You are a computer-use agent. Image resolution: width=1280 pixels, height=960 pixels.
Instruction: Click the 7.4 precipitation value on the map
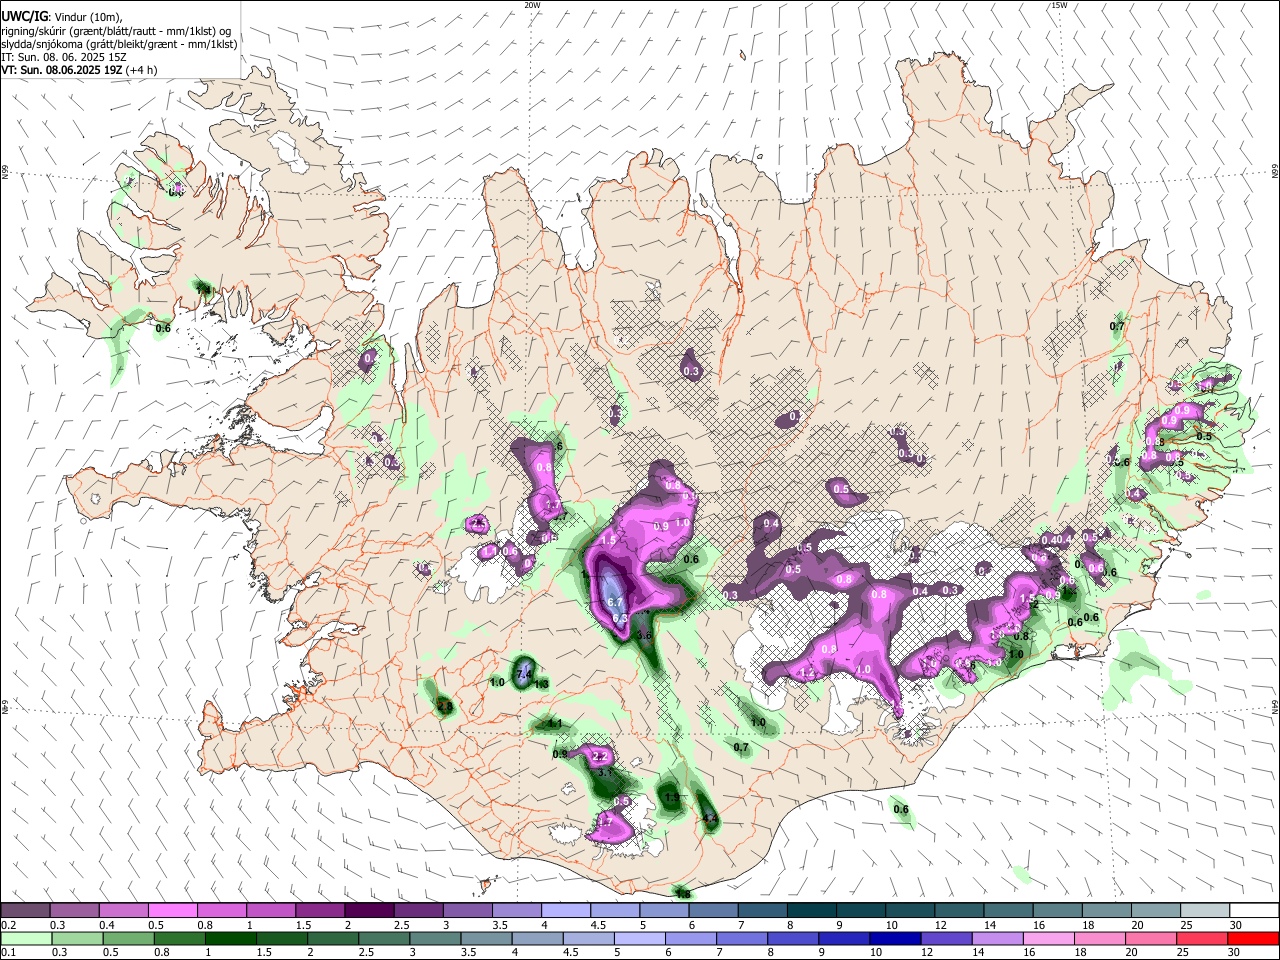tap(523, 675)
